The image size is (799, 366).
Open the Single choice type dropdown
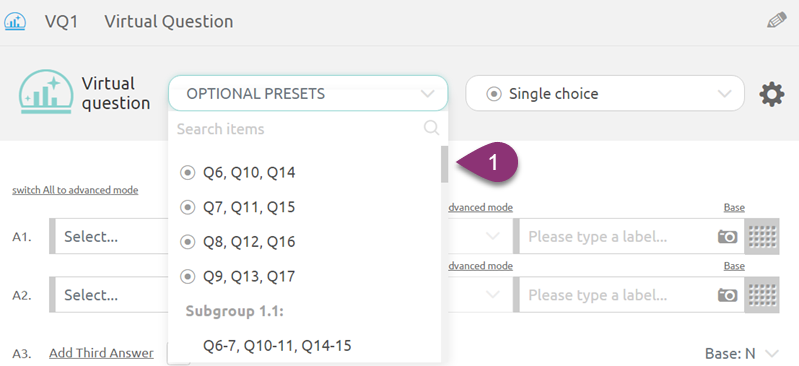click(605, 93)
